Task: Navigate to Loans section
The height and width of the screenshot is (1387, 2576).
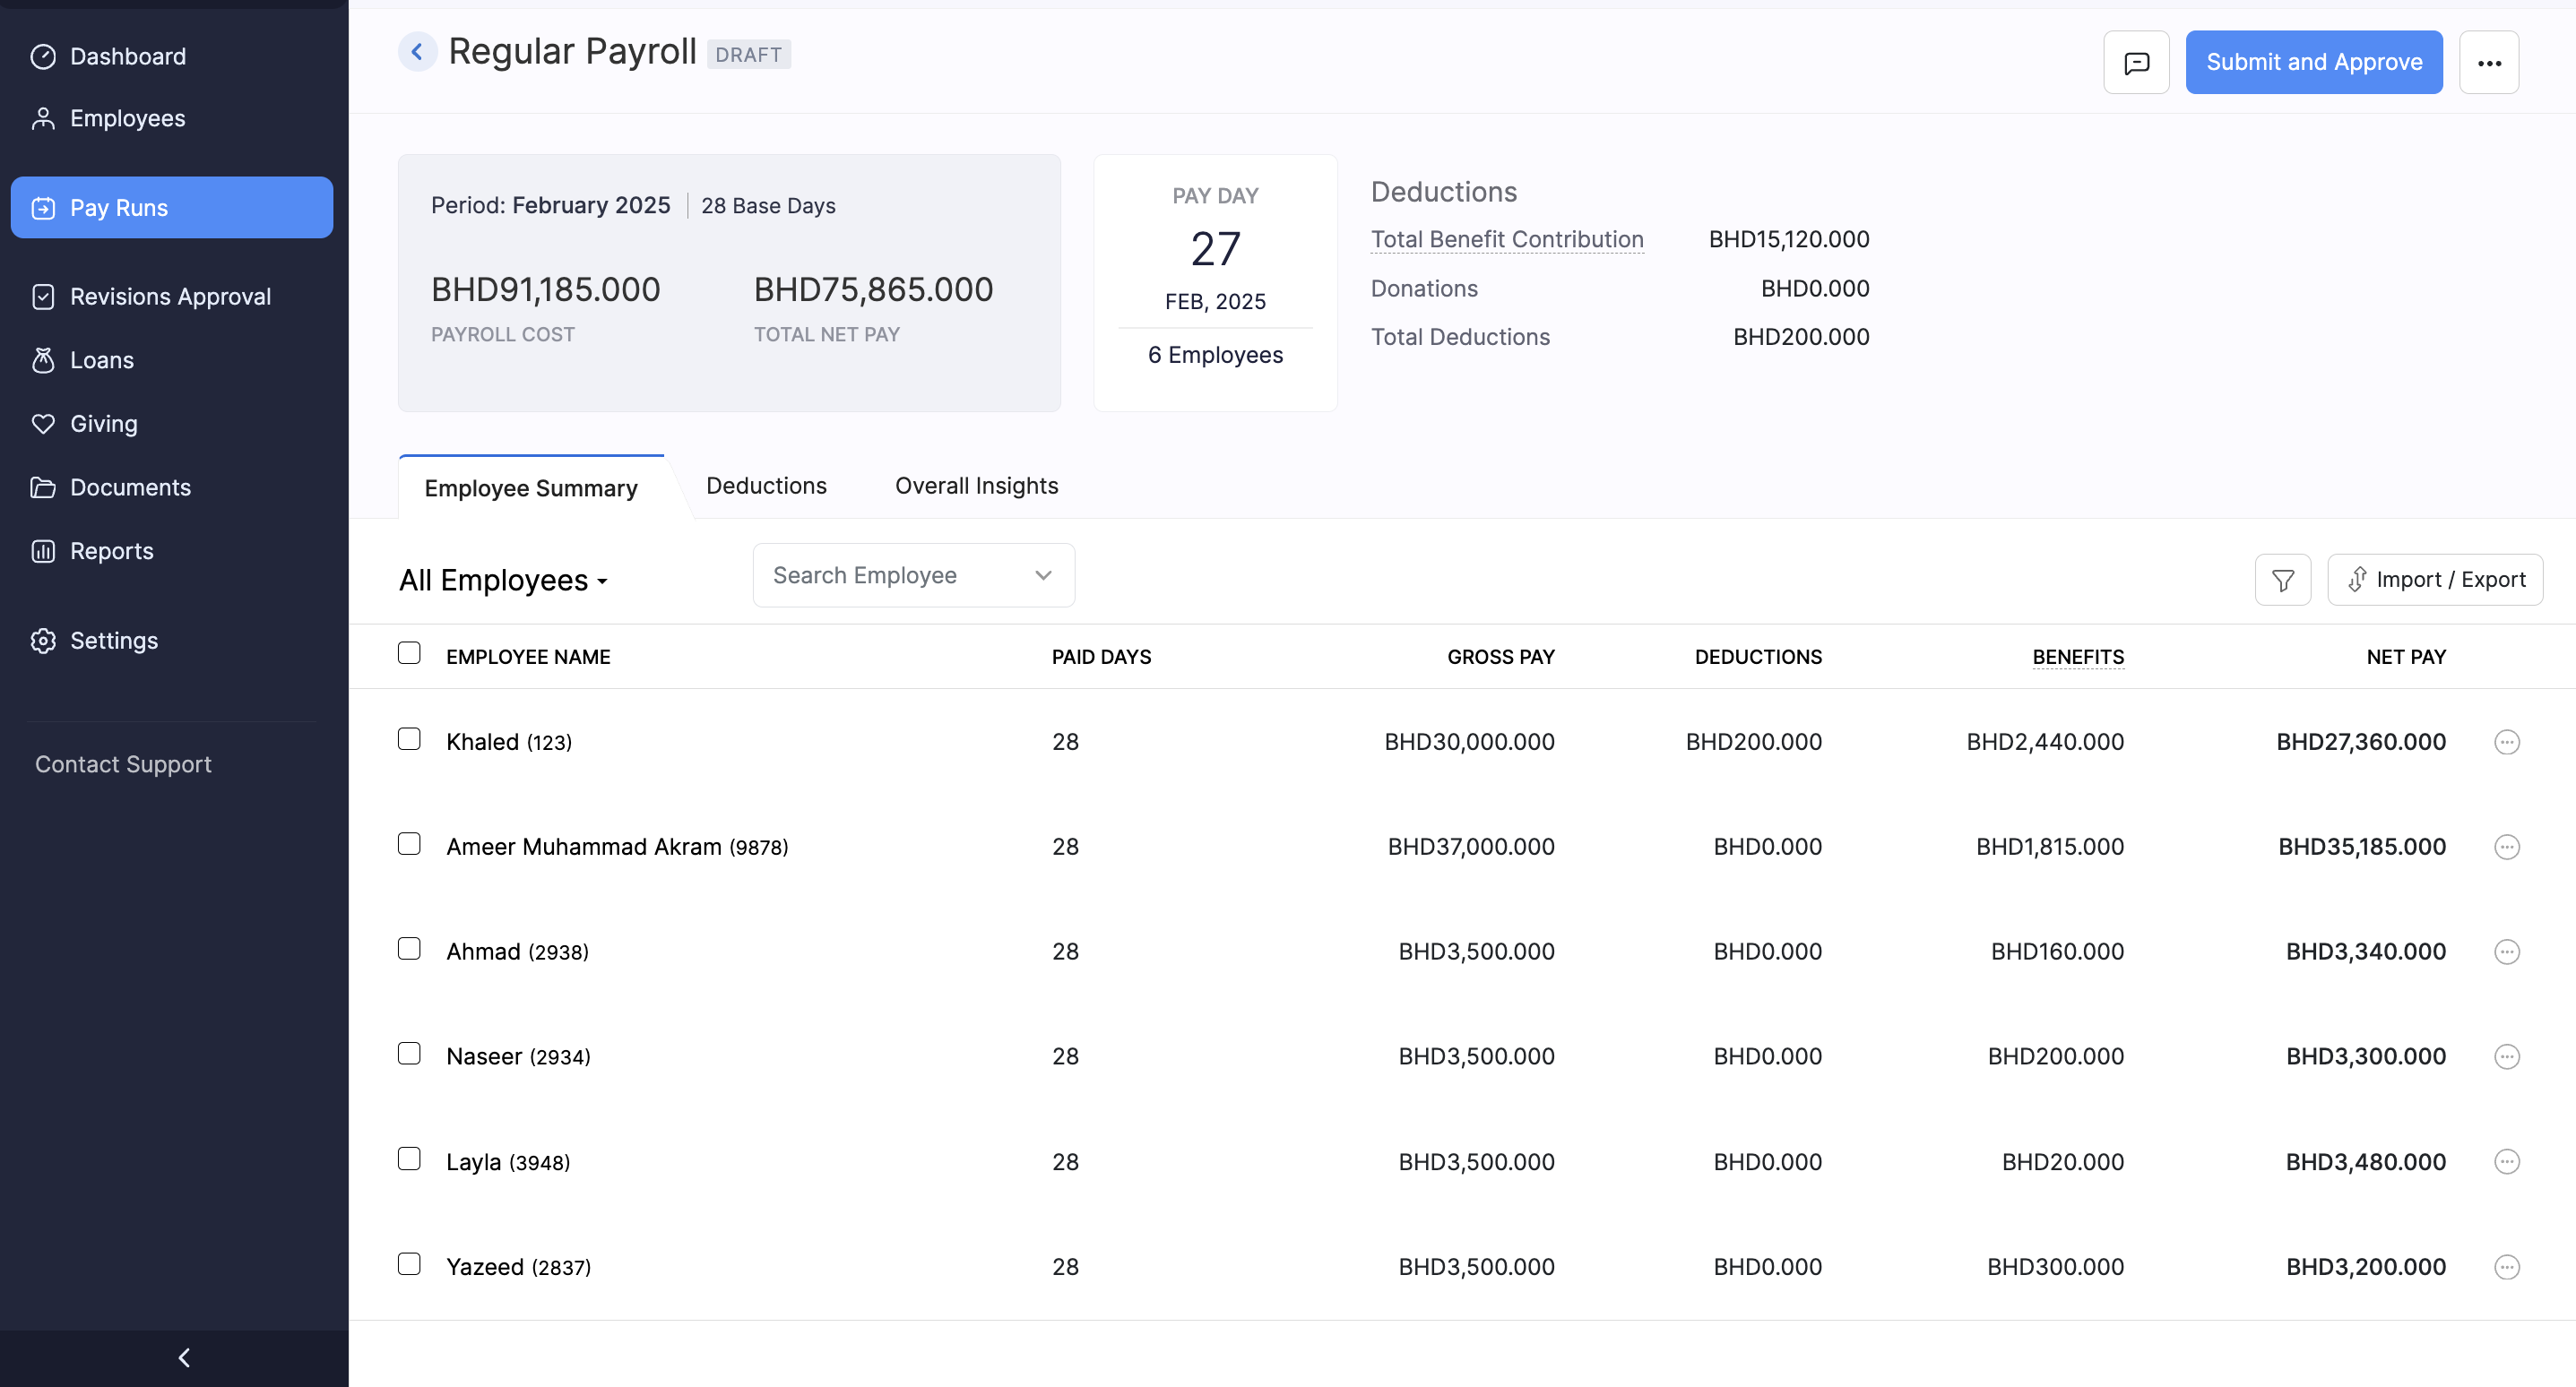Action: [101, 360]
